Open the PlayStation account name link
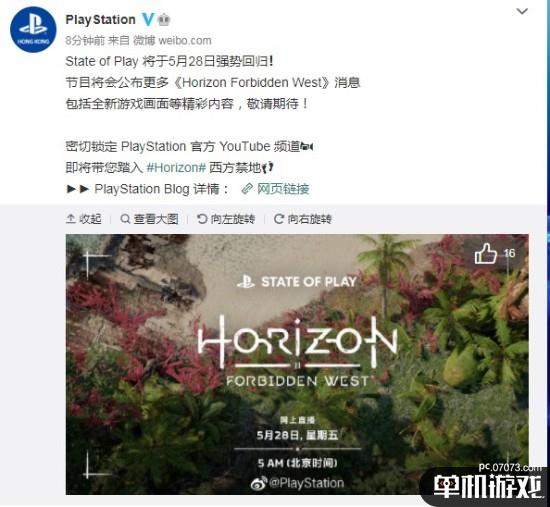The width and height of the screenshot is (550, 507). [101, 20]
